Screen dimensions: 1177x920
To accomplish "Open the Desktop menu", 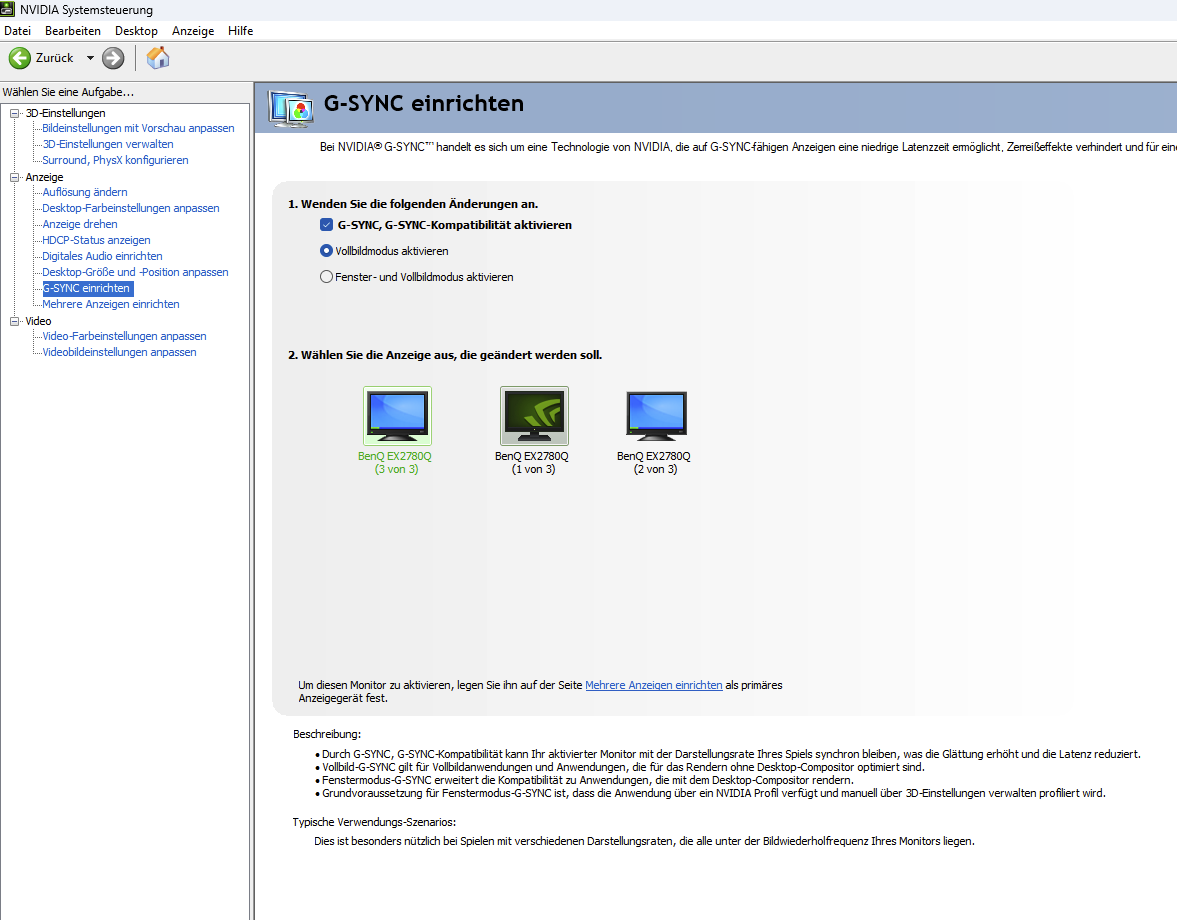I will [x=136, y=31].
